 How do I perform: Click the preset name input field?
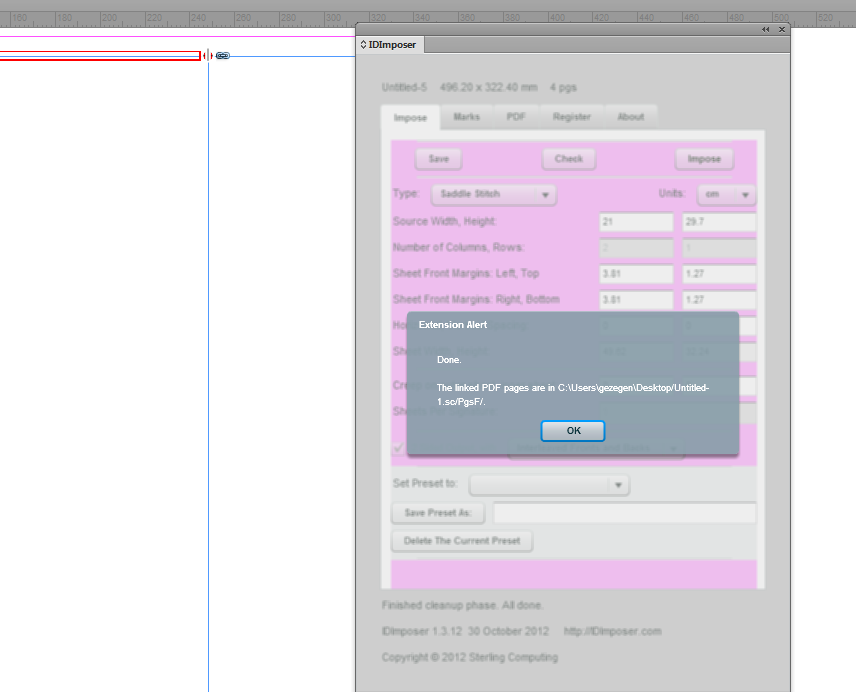point(624,513)
